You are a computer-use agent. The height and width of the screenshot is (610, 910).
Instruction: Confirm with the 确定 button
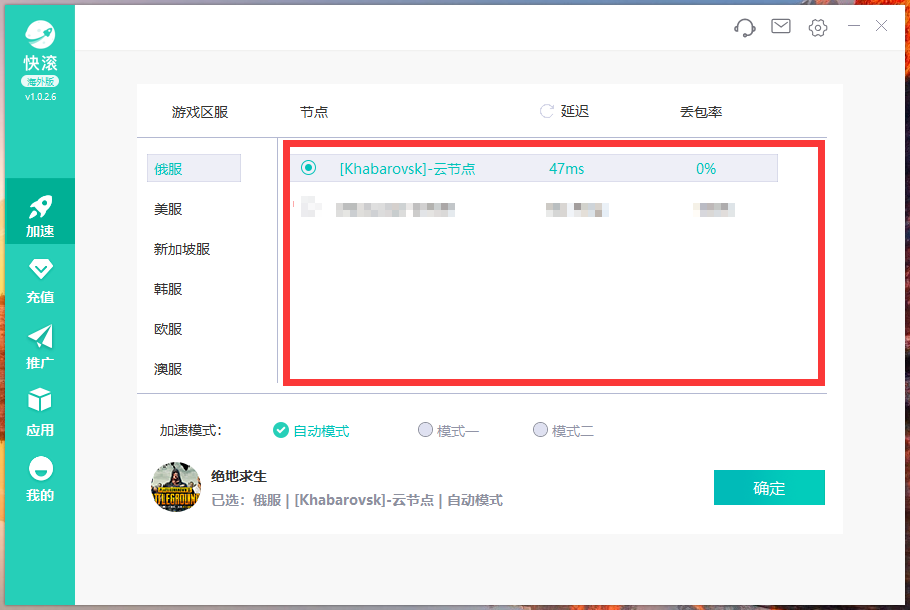769,488
